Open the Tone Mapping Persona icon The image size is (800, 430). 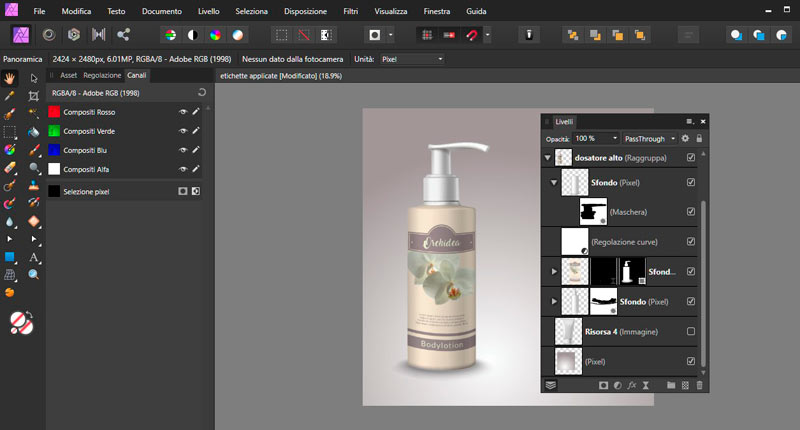click(x=98, y=35)
